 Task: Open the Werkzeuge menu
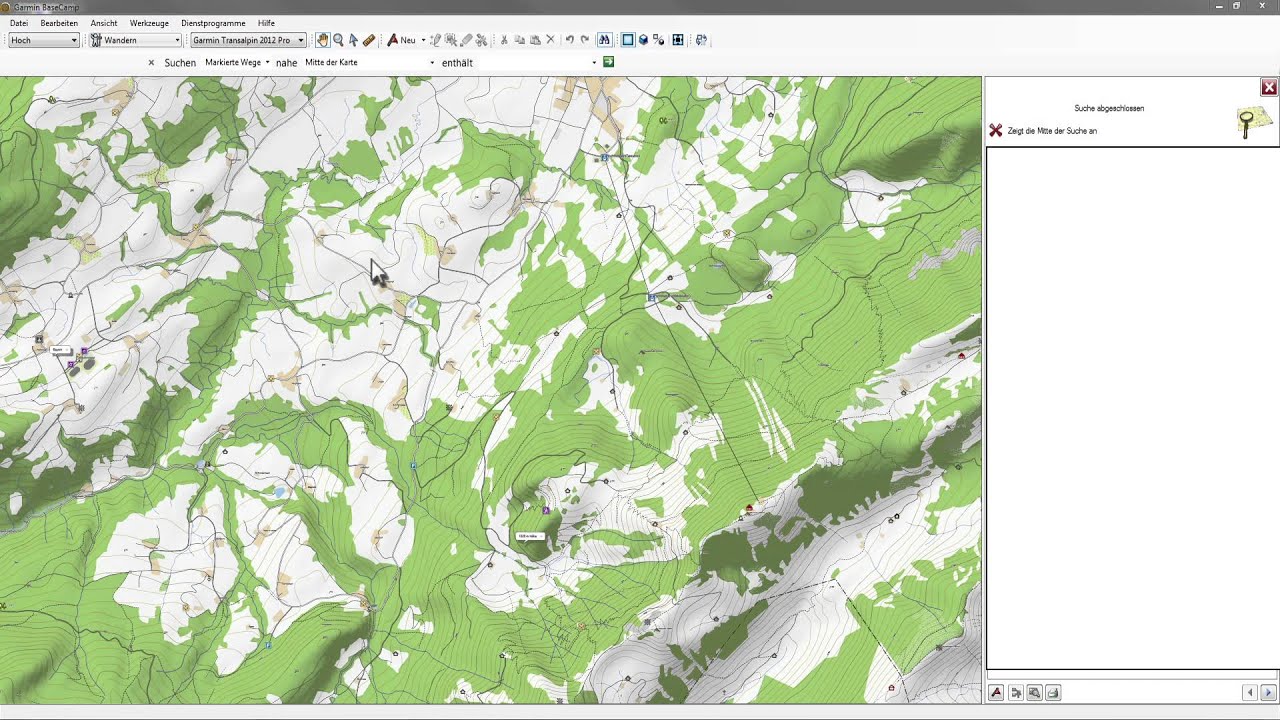(x=149, y=23)
